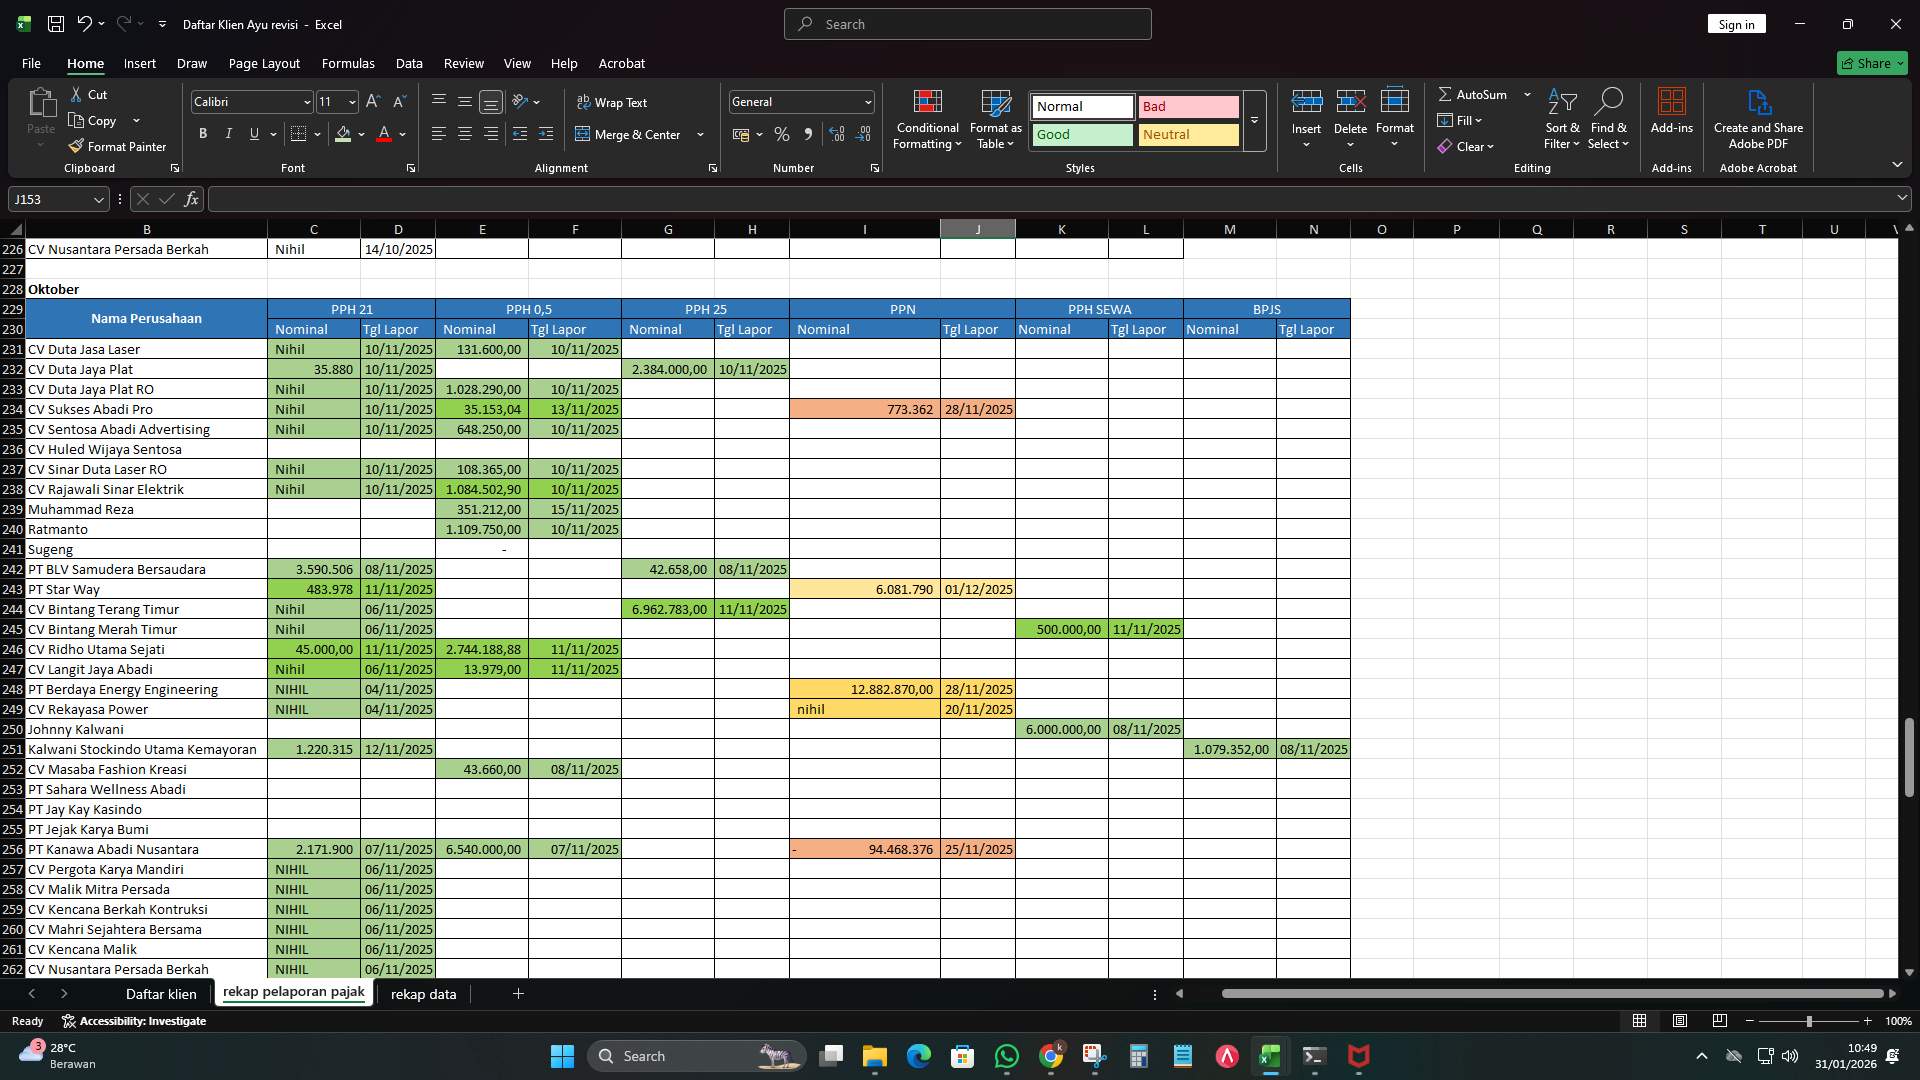
Task: Open Sort & Filter options
Action: point(1561,118)
